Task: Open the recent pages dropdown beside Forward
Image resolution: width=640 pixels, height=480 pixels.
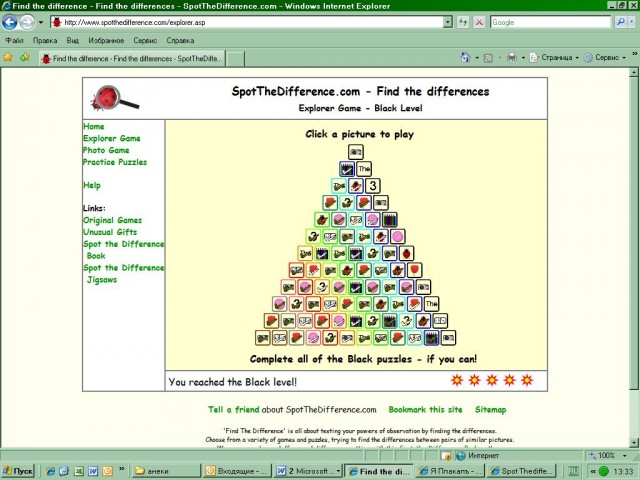Action: point(40,22)
